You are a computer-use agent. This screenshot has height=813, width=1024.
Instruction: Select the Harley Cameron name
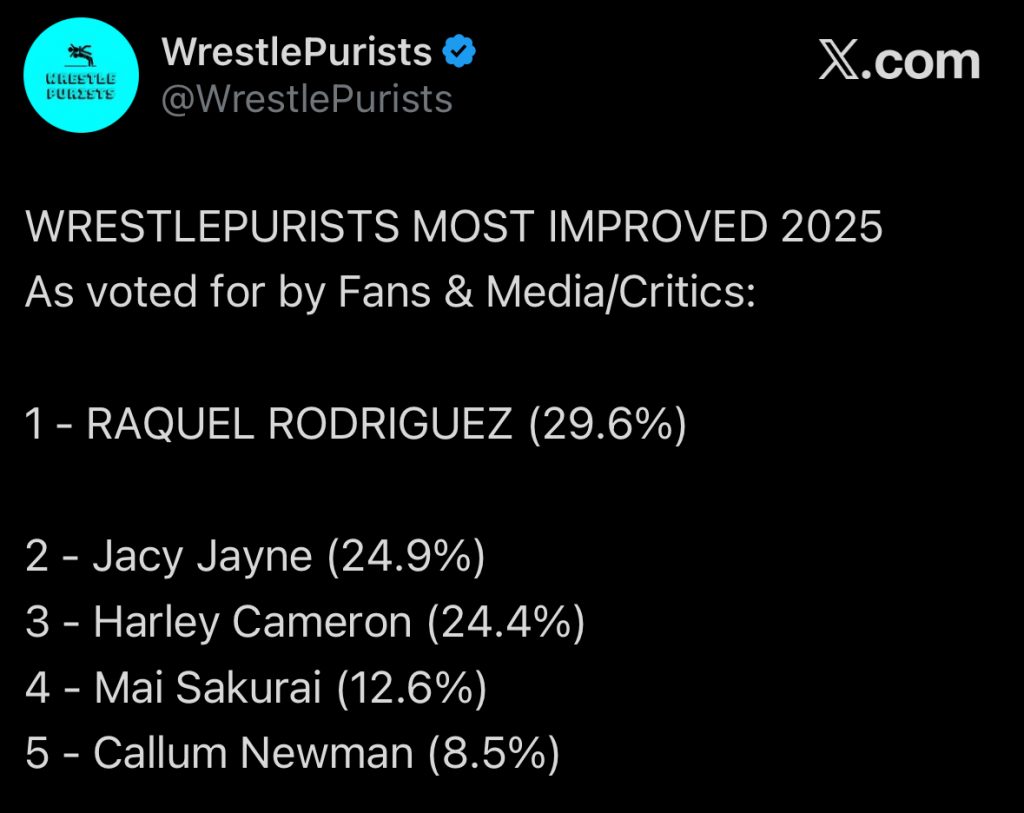[x=252, y=622]
